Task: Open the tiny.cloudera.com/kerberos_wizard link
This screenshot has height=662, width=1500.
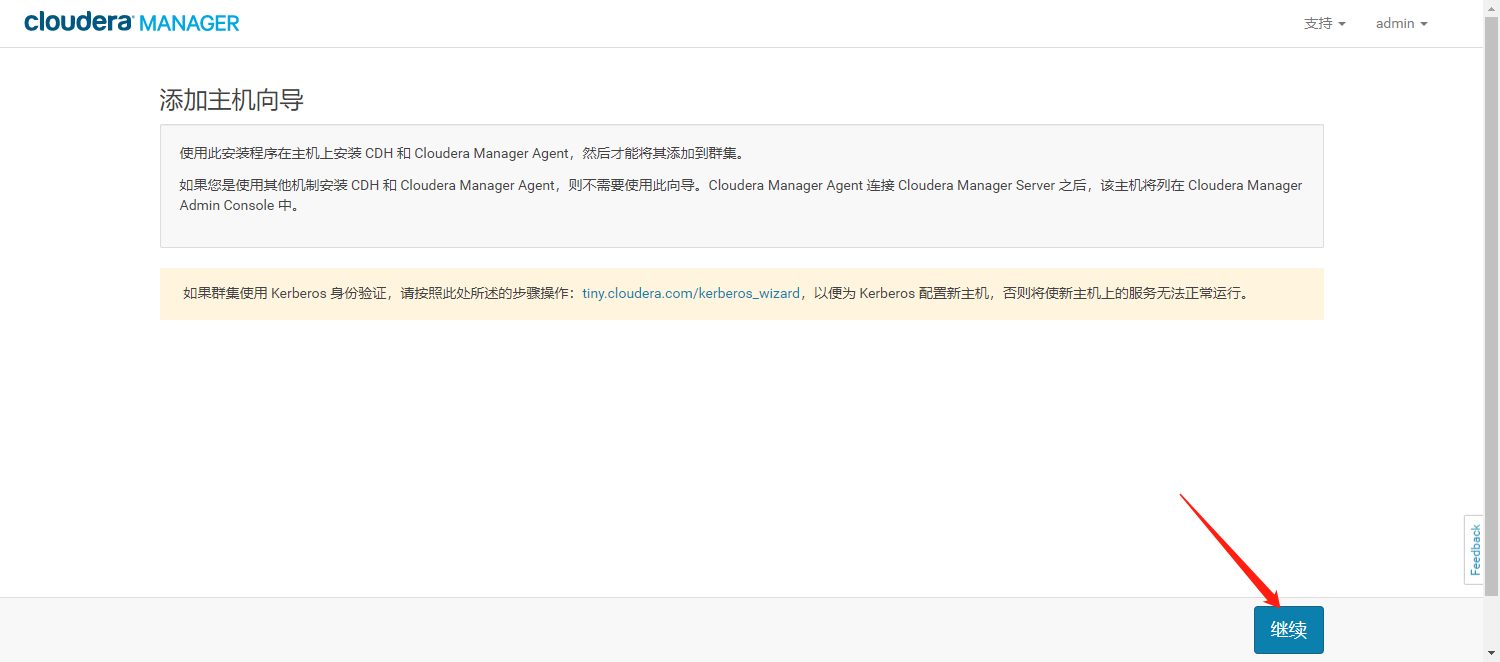Action: tap(691, 294)
